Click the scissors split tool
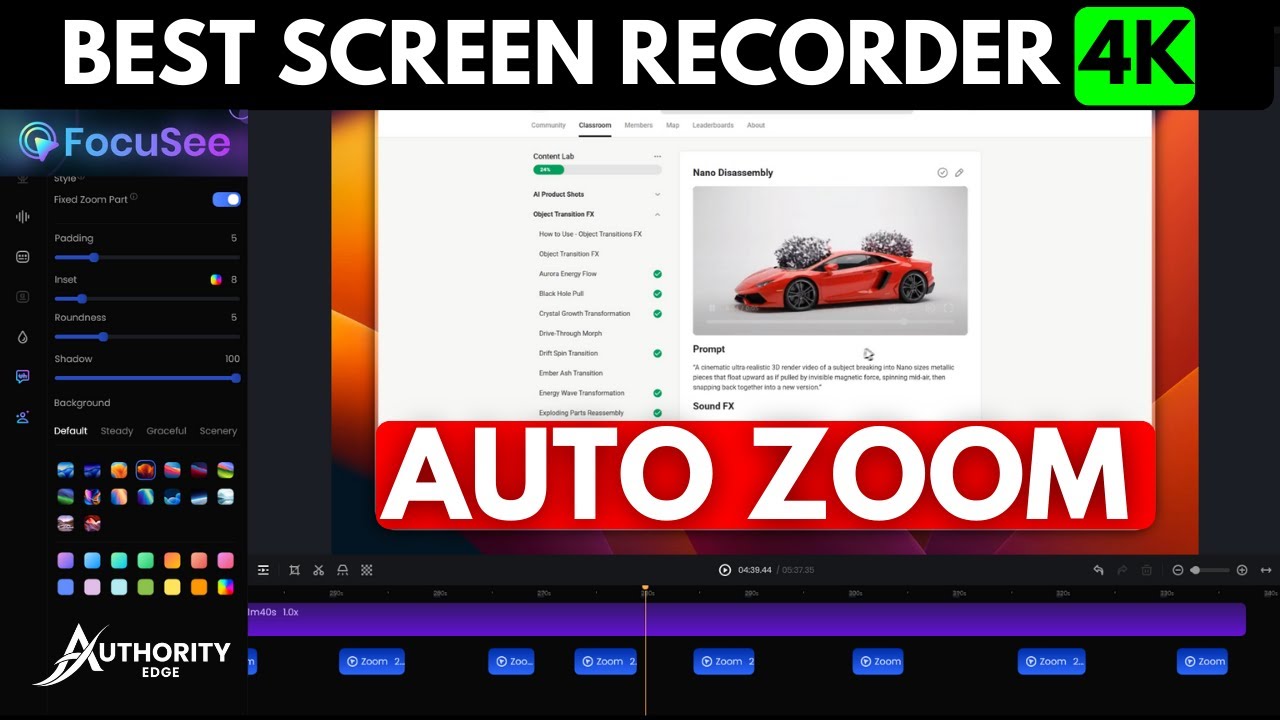The height and width of the screenshot is (720, 1280). coord(318,570)
